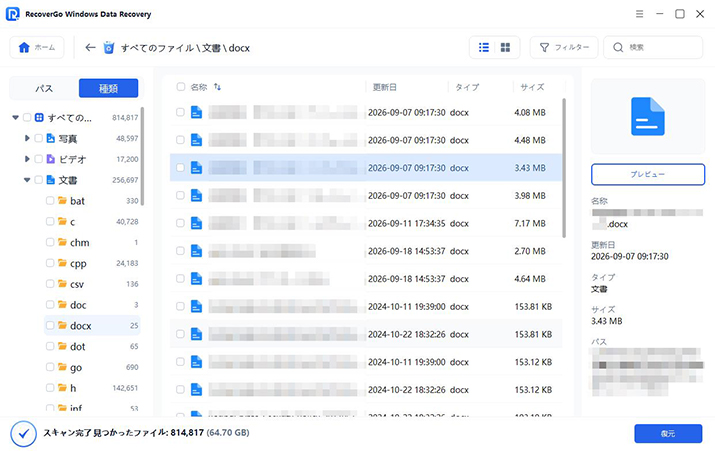Check the docx folder checkbox
The width and height of the screenshot is (715, 451).
[x=50, y=326]
